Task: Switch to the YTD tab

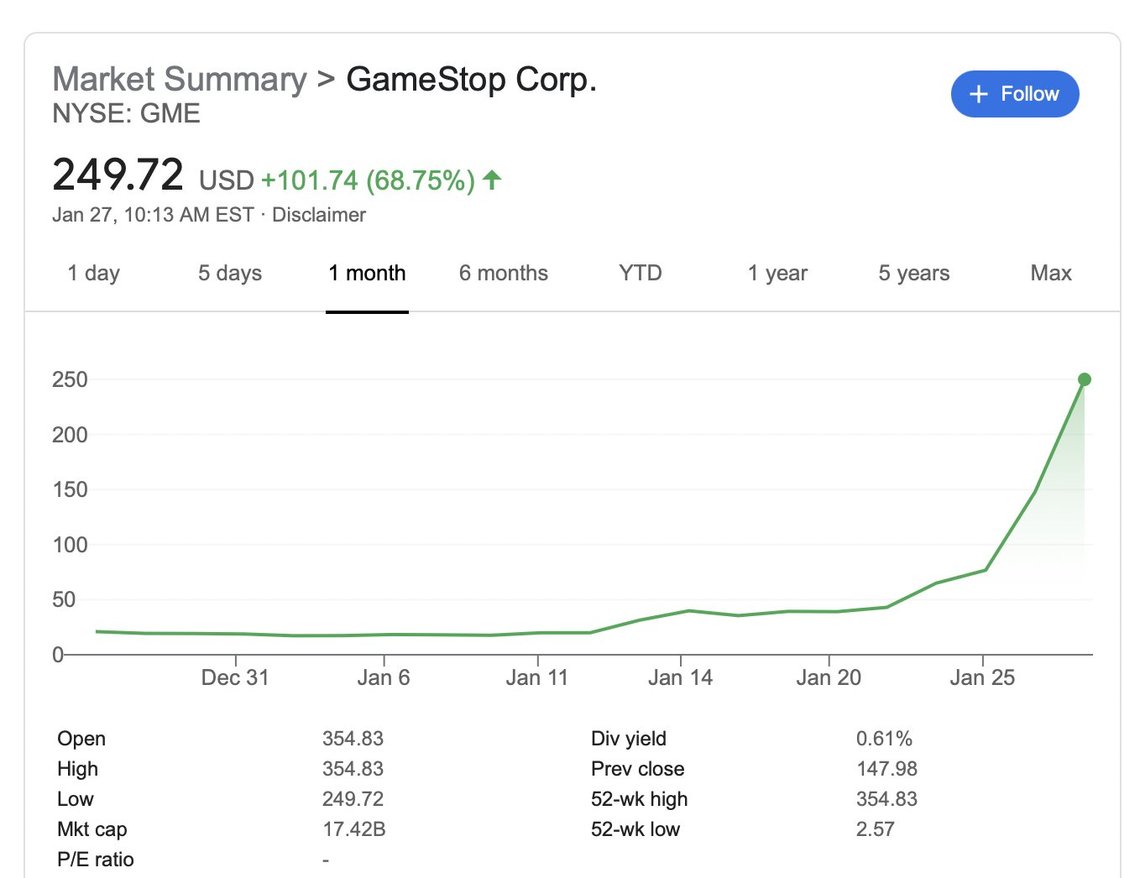Action: [x=640, y=273]
